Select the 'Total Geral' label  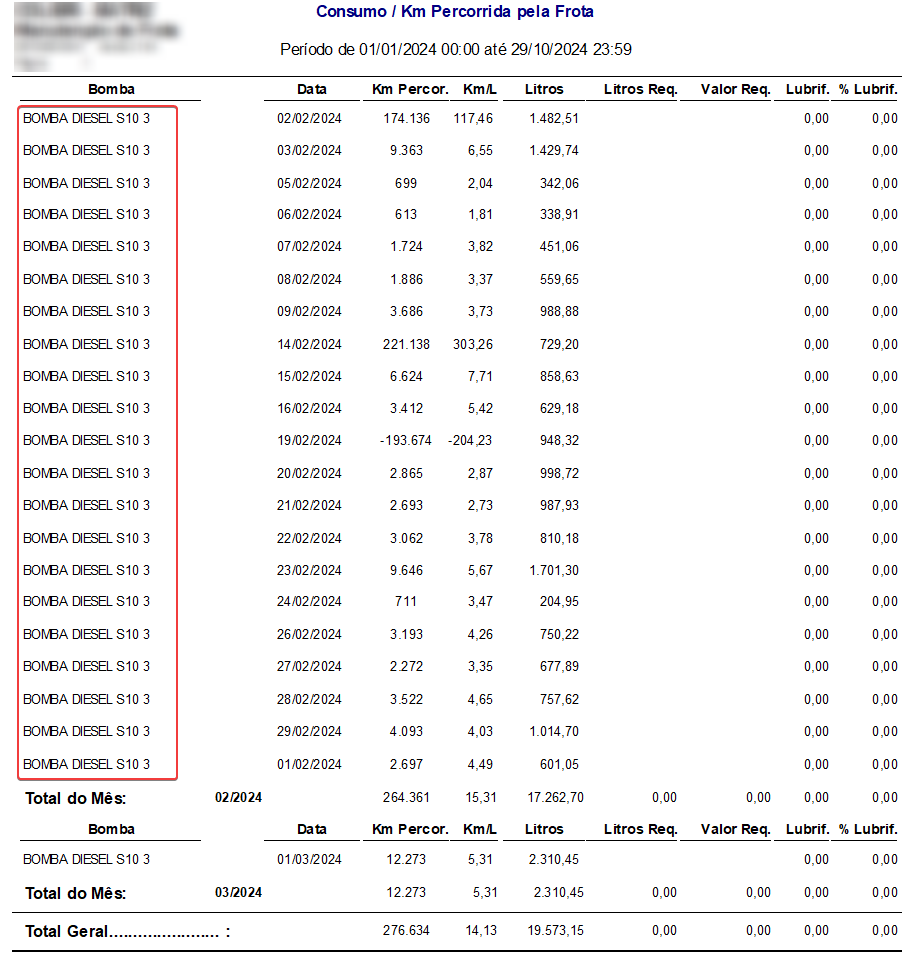point(127,932)
